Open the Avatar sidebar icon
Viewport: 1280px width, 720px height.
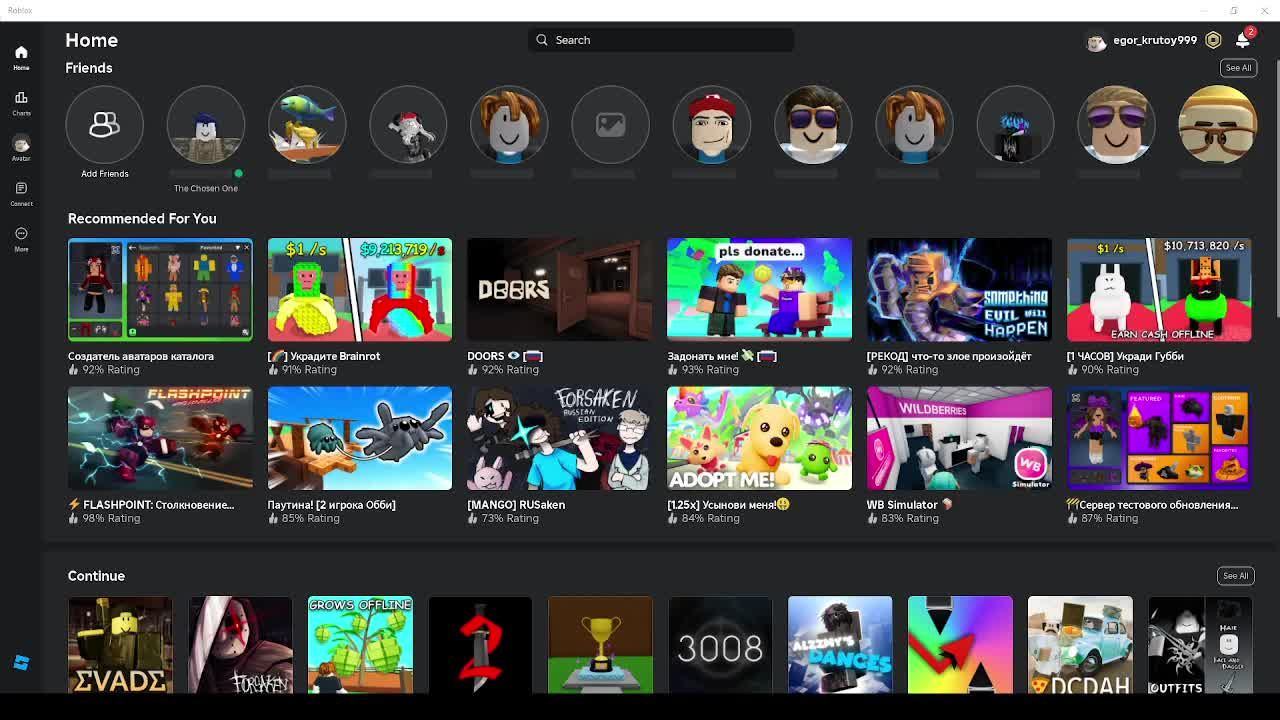(x=21, y=148)
